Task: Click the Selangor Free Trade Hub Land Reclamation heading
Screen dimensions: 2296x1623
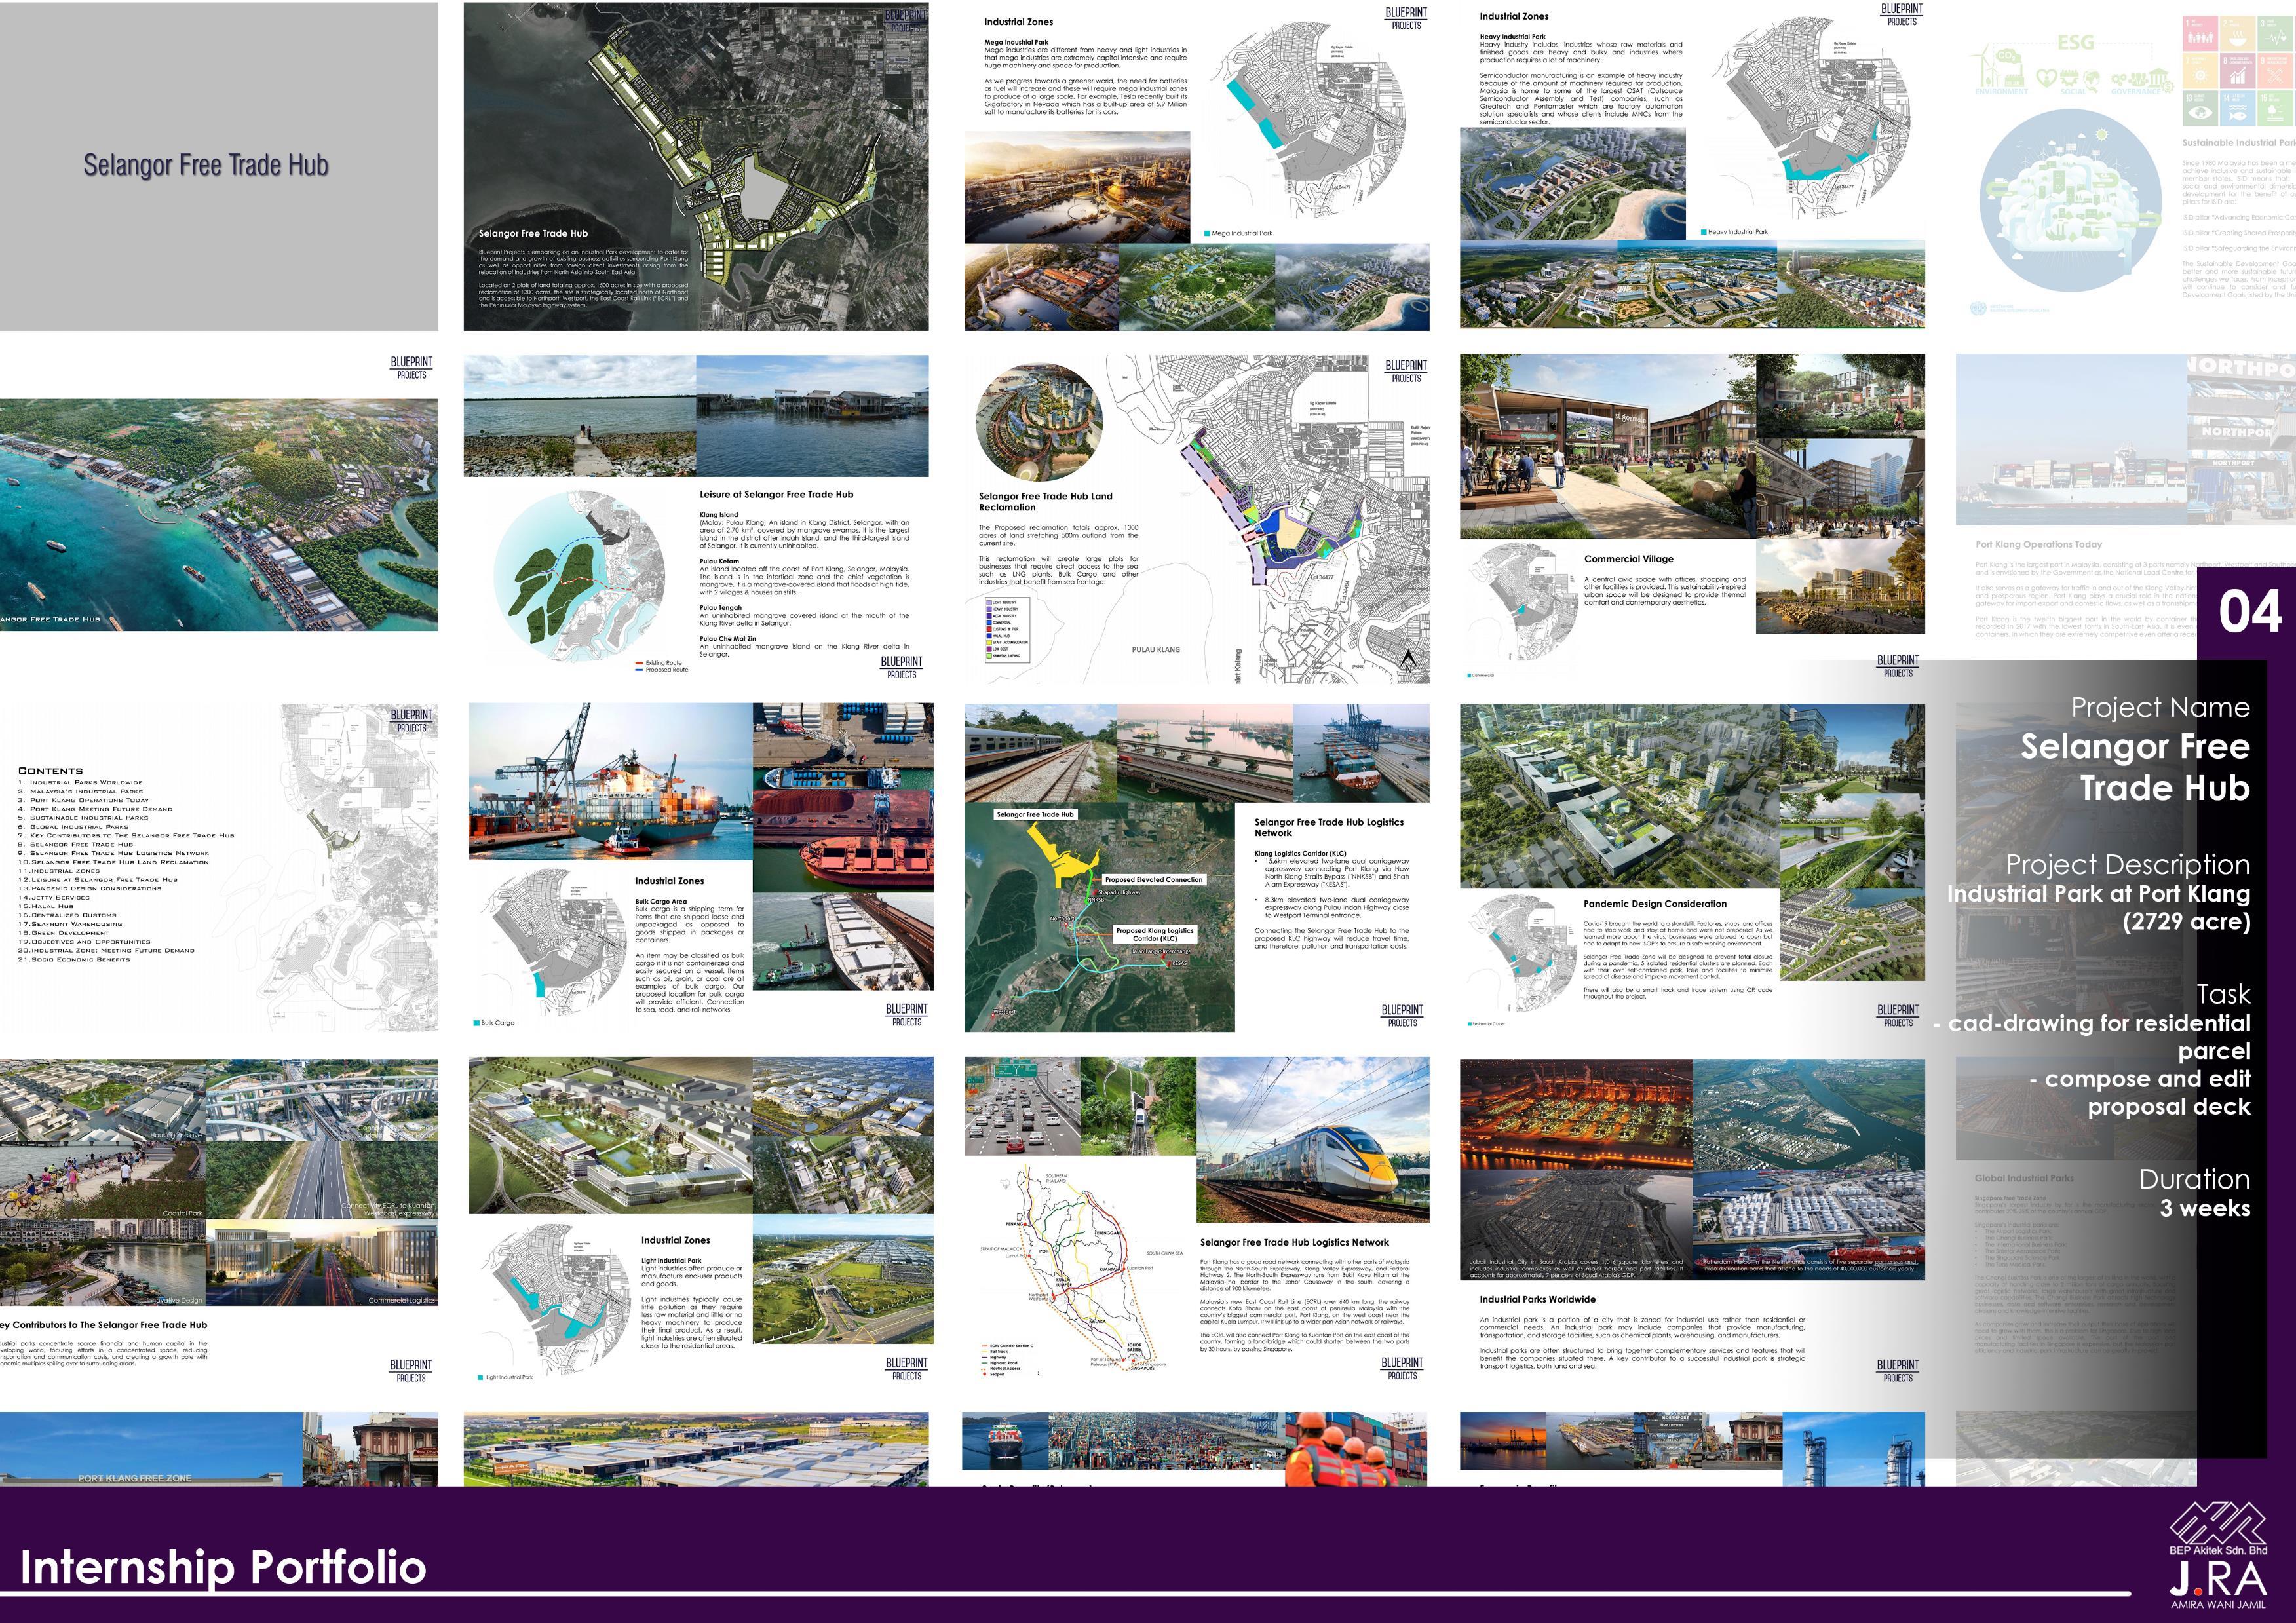Action: (1045, 501)
